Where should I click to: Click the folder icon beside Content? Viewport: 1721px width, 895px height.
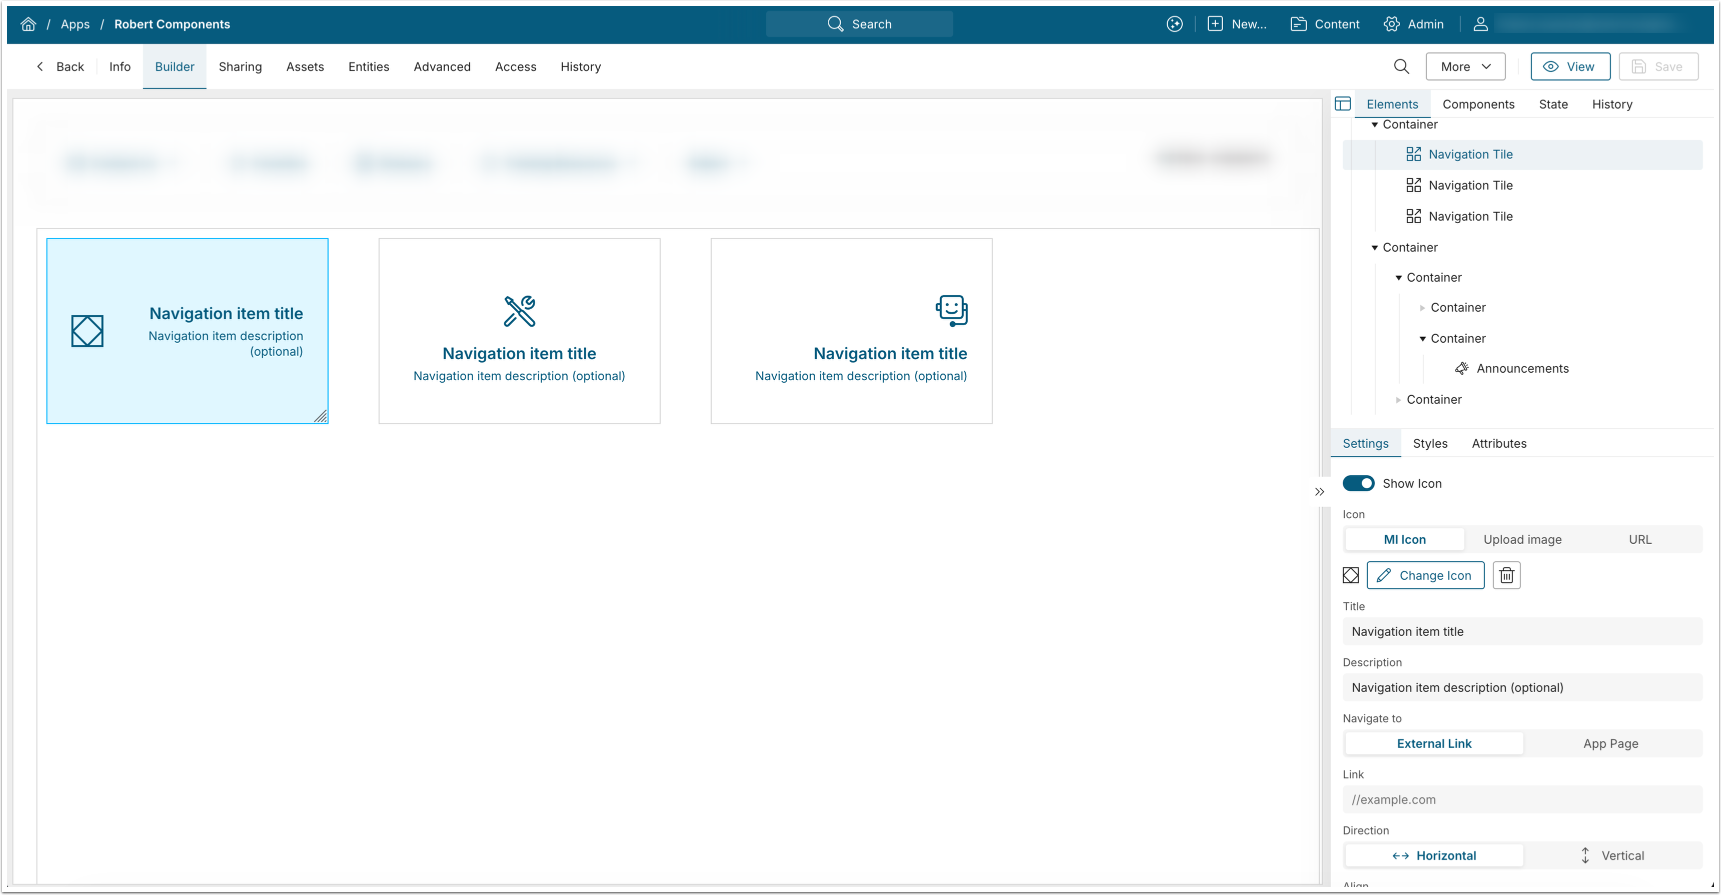click(x=1298, y=24)
